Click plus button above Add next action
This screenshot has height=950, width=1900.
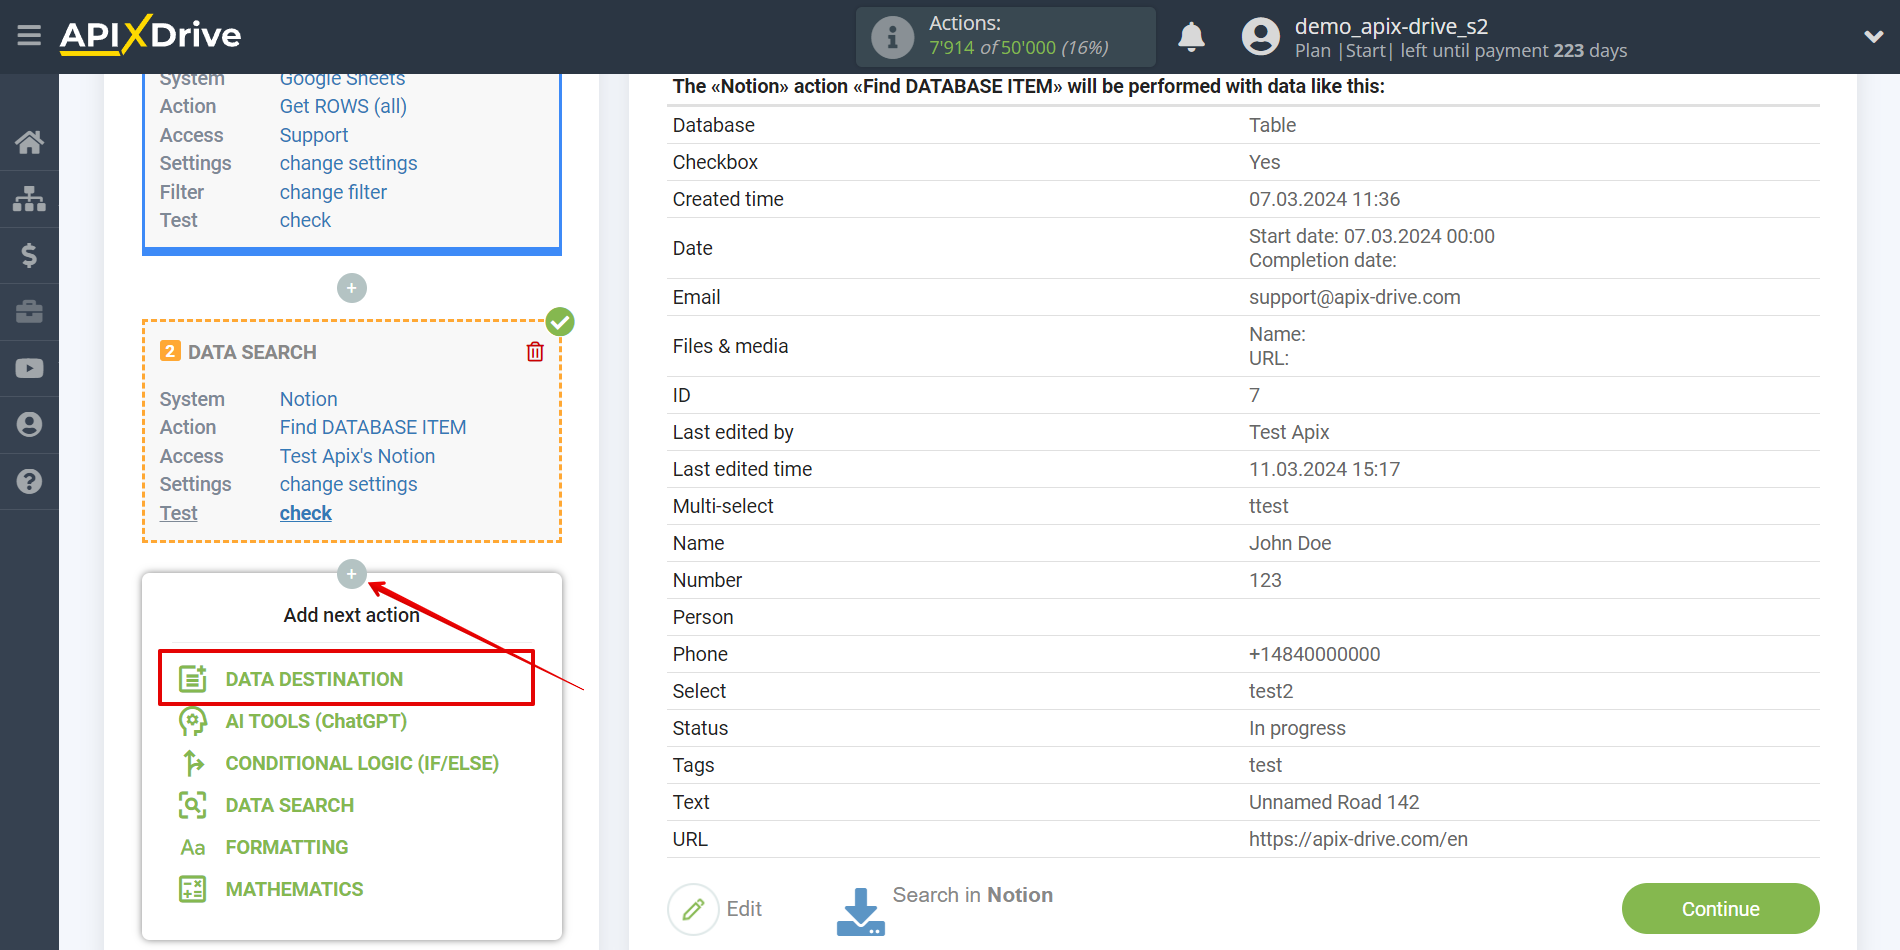point(352,574)
